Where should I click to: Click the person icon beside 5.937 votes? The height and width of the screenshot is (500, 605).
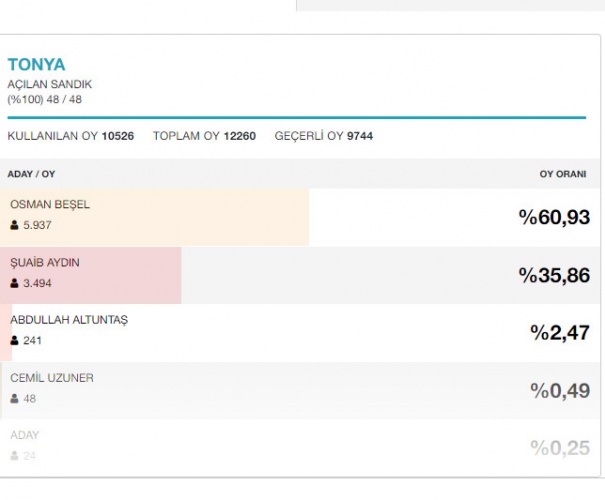(14, 226)
